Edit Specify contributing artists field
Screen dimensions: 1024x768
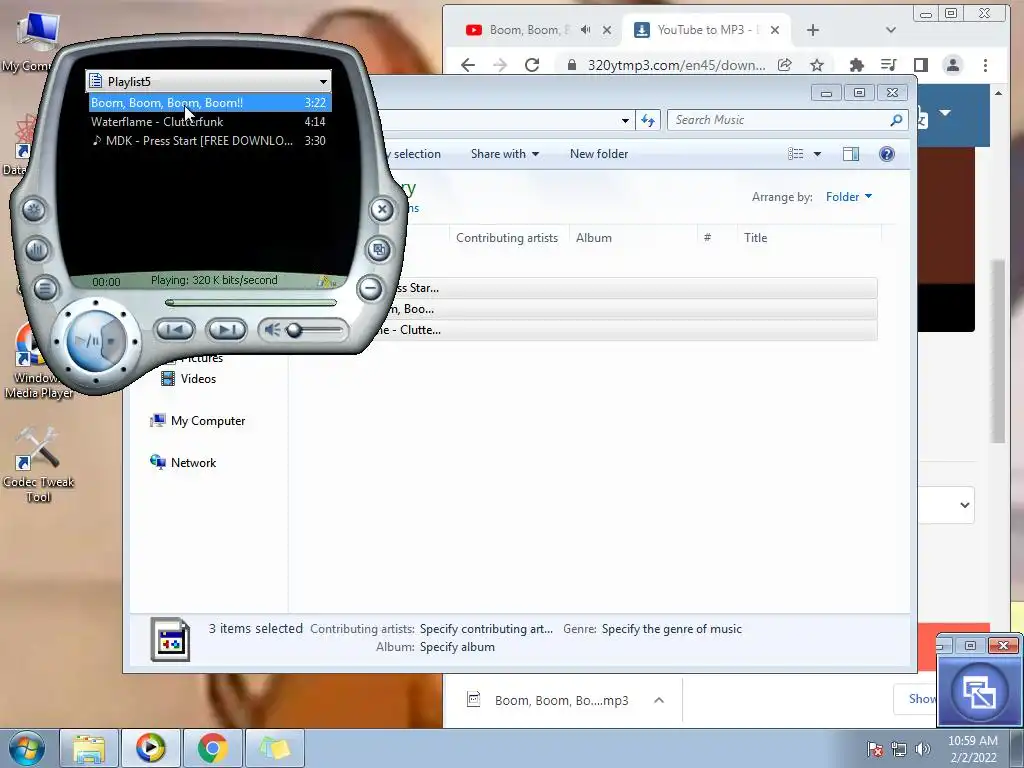tap(487, 629)
